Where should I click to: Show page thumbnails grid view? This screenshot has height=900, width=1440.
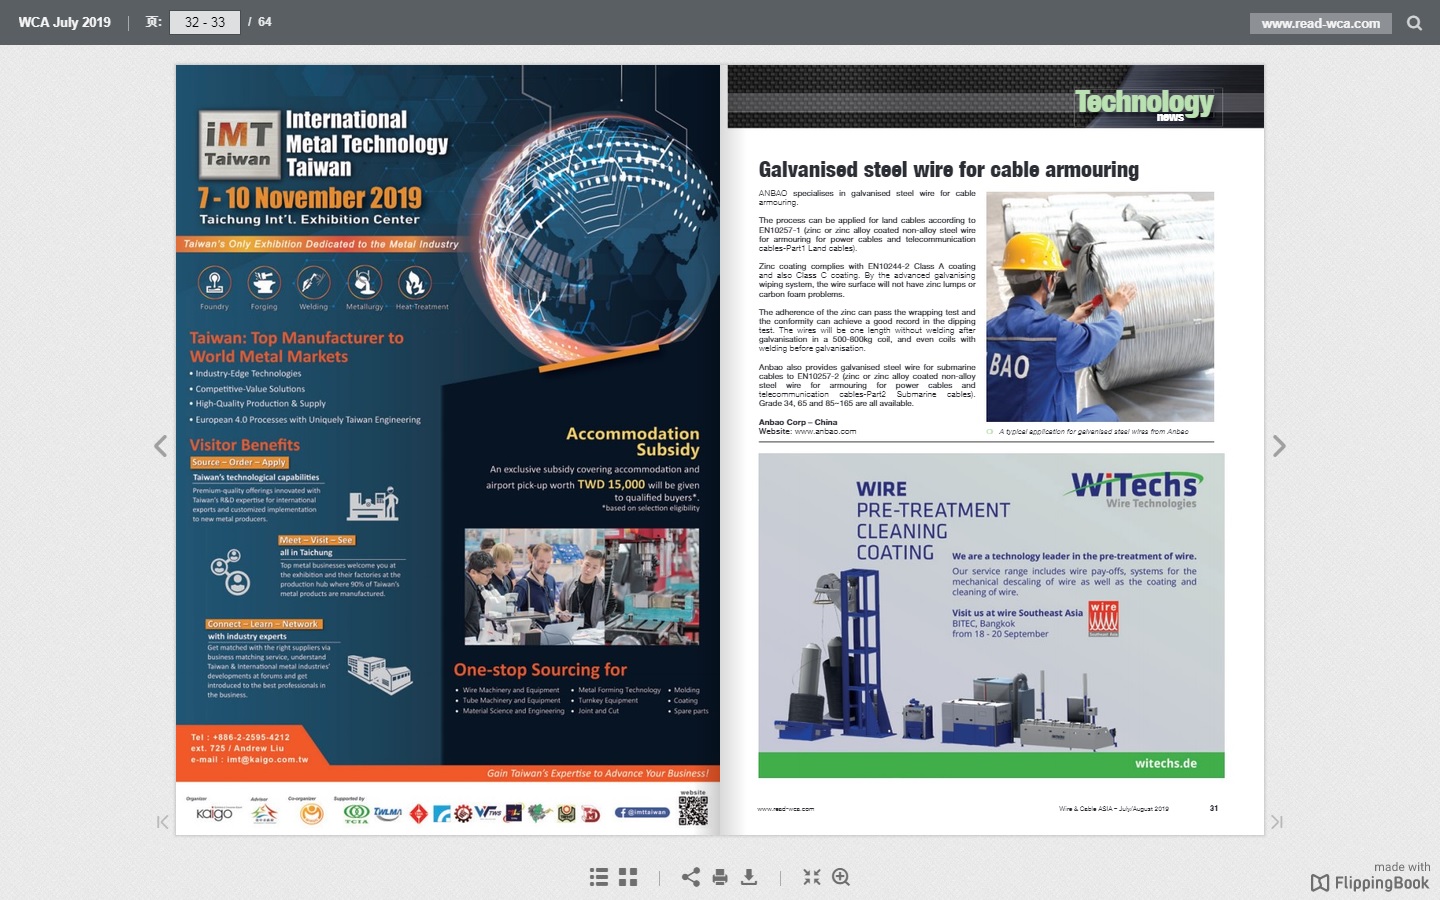pos(628,877)
